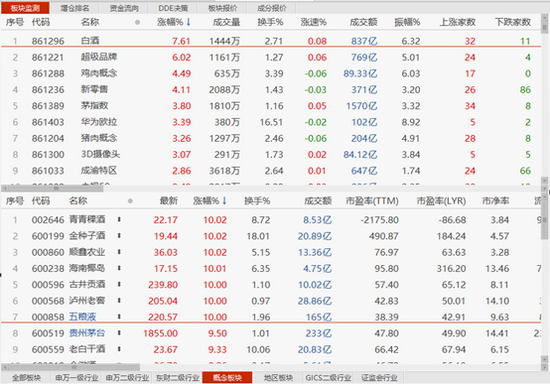This screenshot has height=384, width=550.
Task: Select the 板块监测 tab
Action: (x=25, y=8)
